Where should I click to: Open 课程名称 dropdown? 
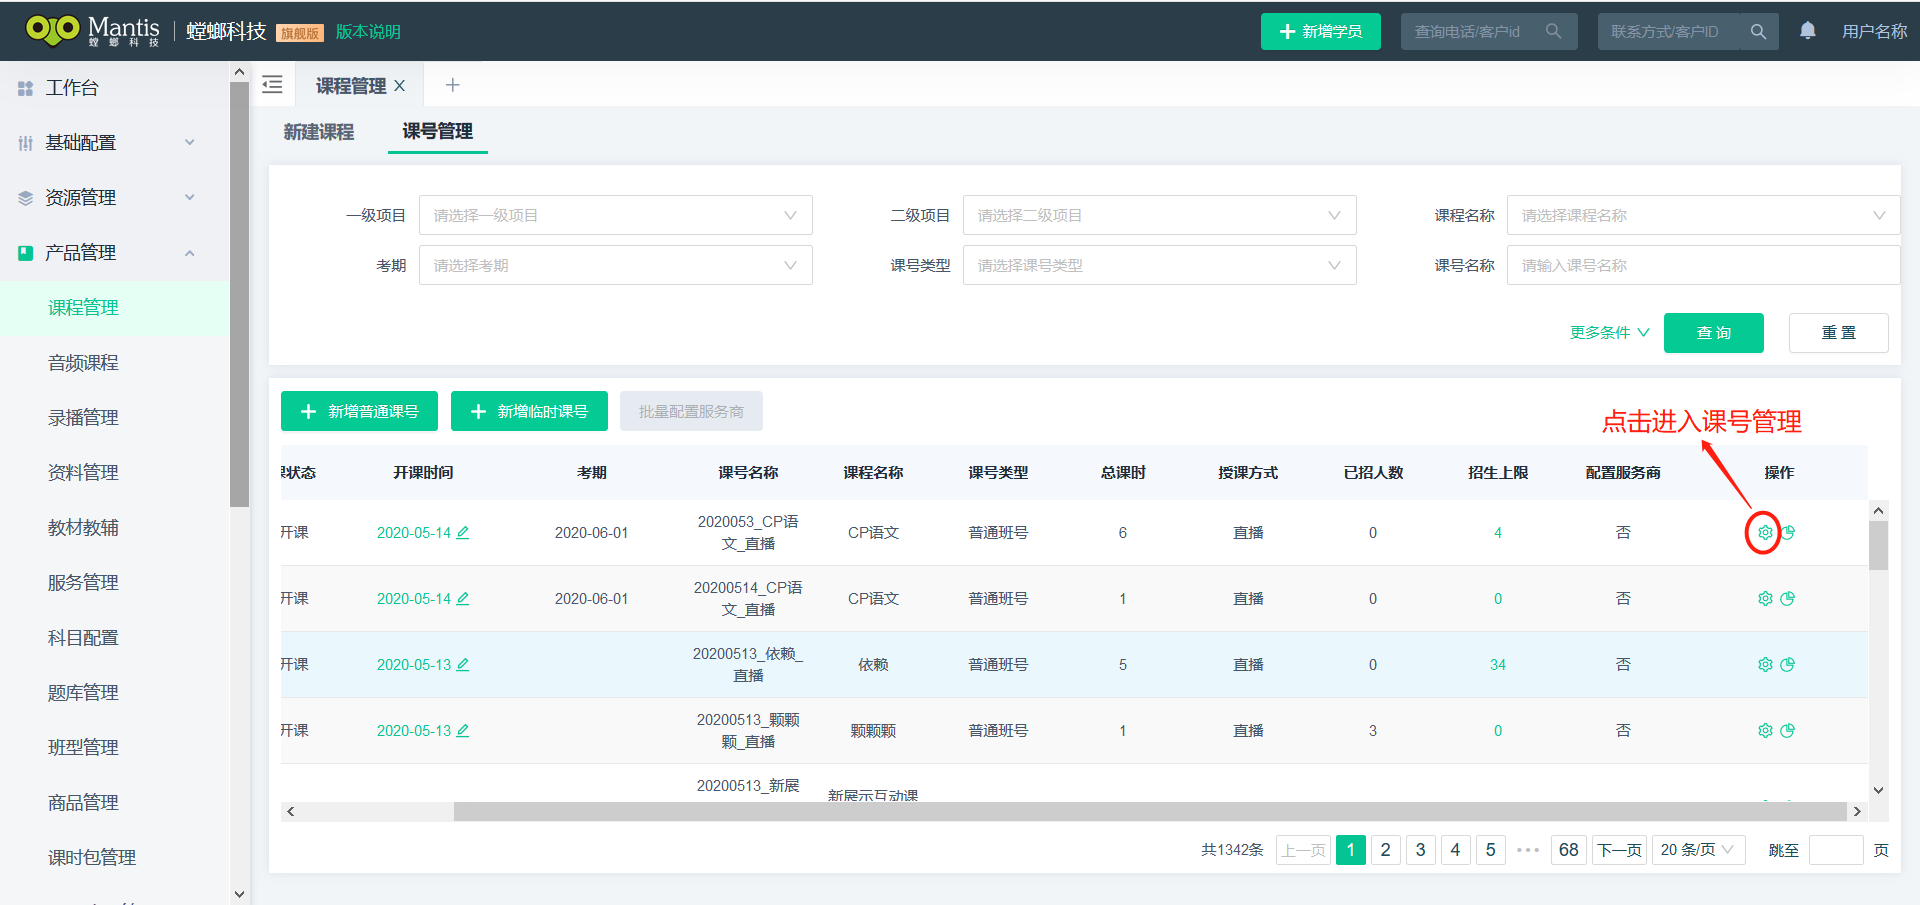tap(1703, 215)
